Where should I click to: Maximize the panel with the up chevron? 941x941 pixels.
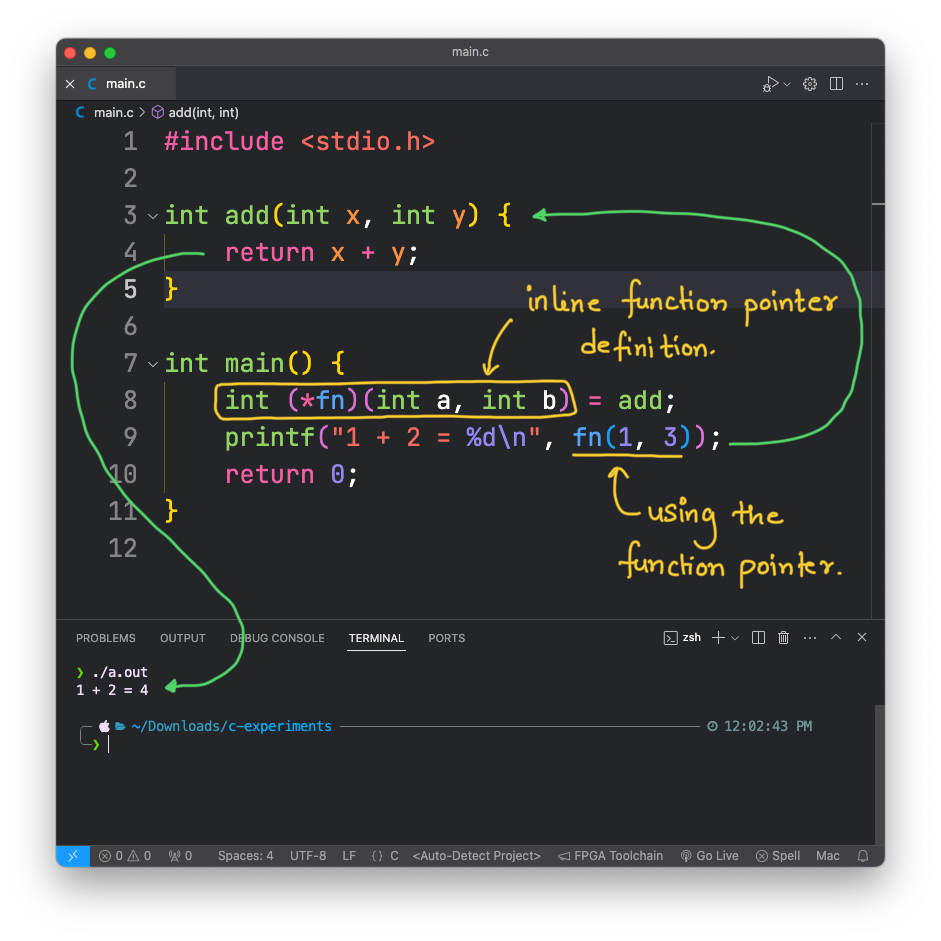[x=836, y=638]
